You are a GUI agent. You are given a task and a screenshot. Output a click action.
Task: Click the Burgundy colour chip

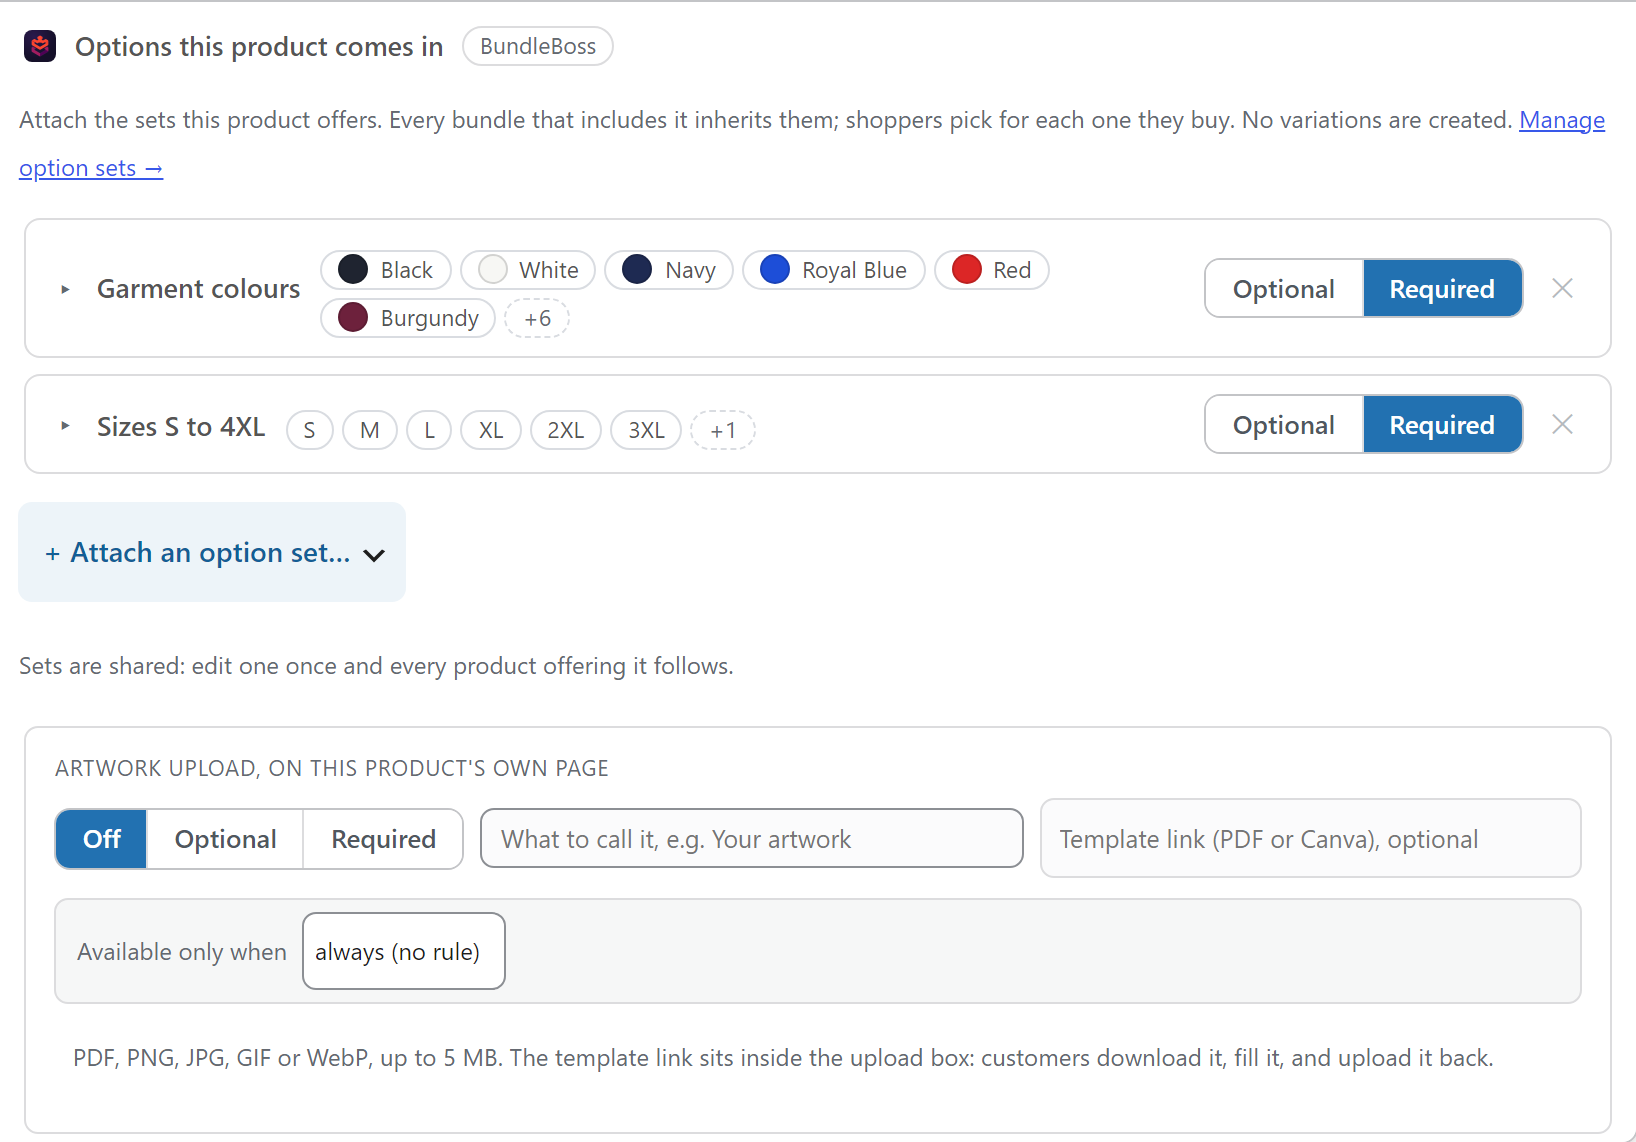tap(408, 318)
